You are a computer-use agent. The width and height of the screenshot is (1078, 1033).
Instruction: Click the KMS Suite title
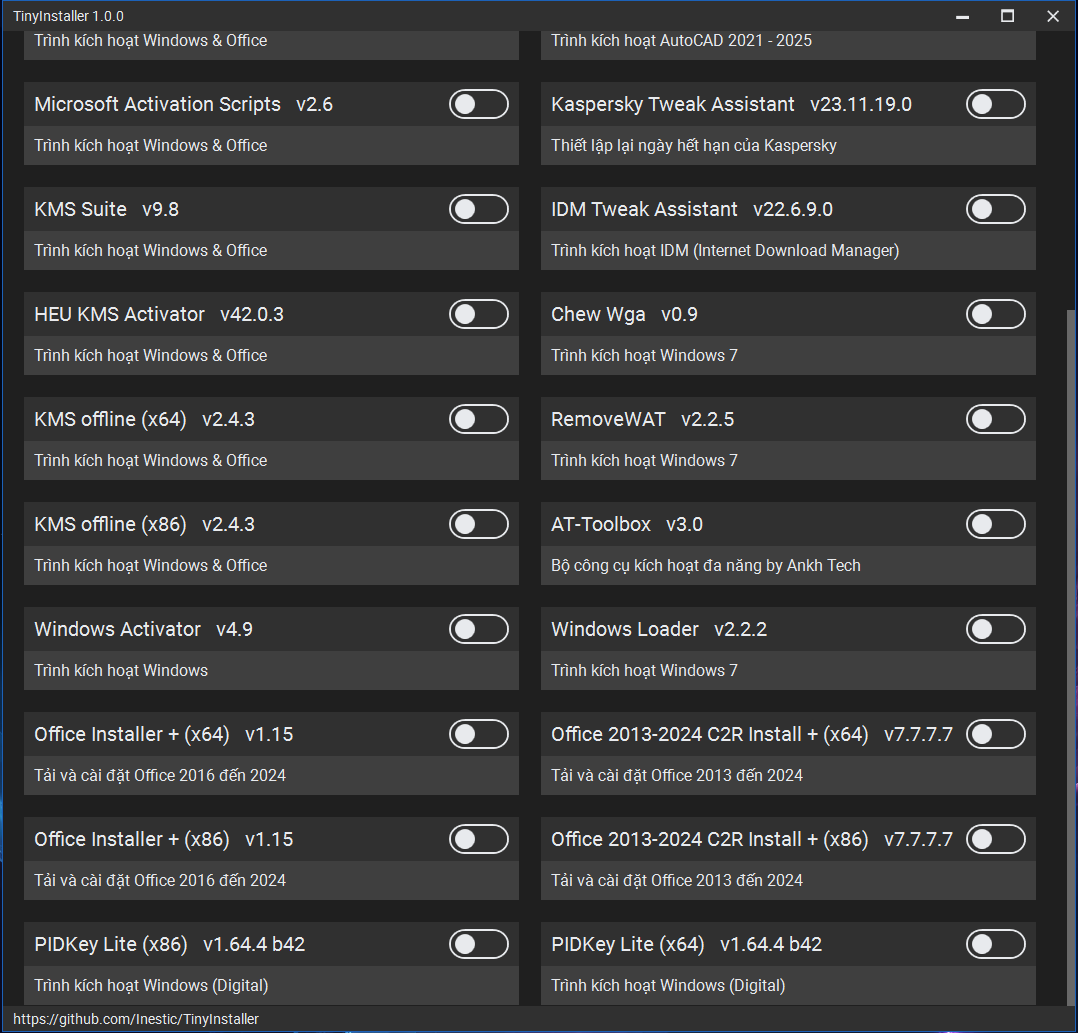80,209
